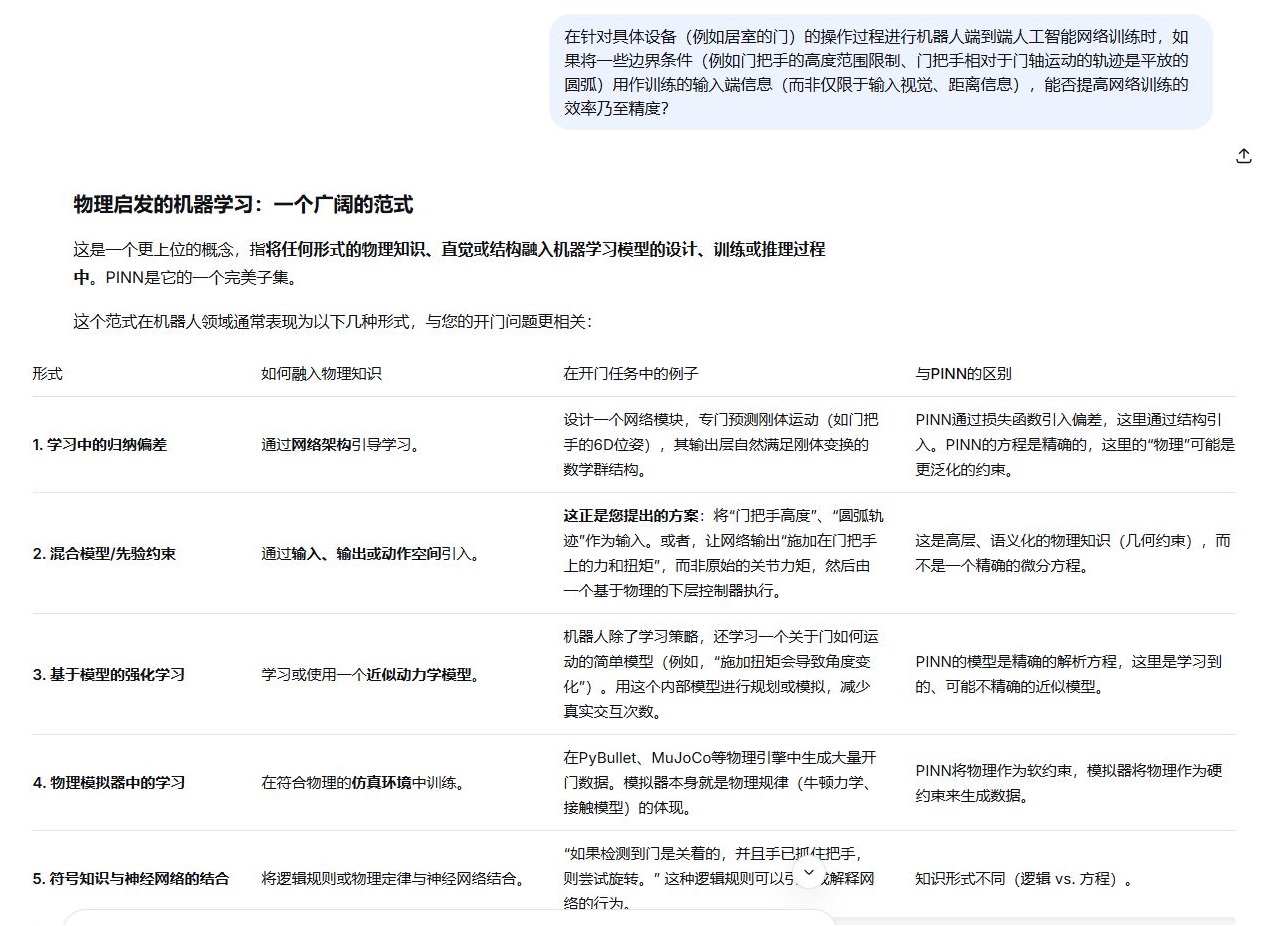1266x926 pixels.
Task: Click cell "通过网络架构引导学习。"
Action: tap(341, 445)
